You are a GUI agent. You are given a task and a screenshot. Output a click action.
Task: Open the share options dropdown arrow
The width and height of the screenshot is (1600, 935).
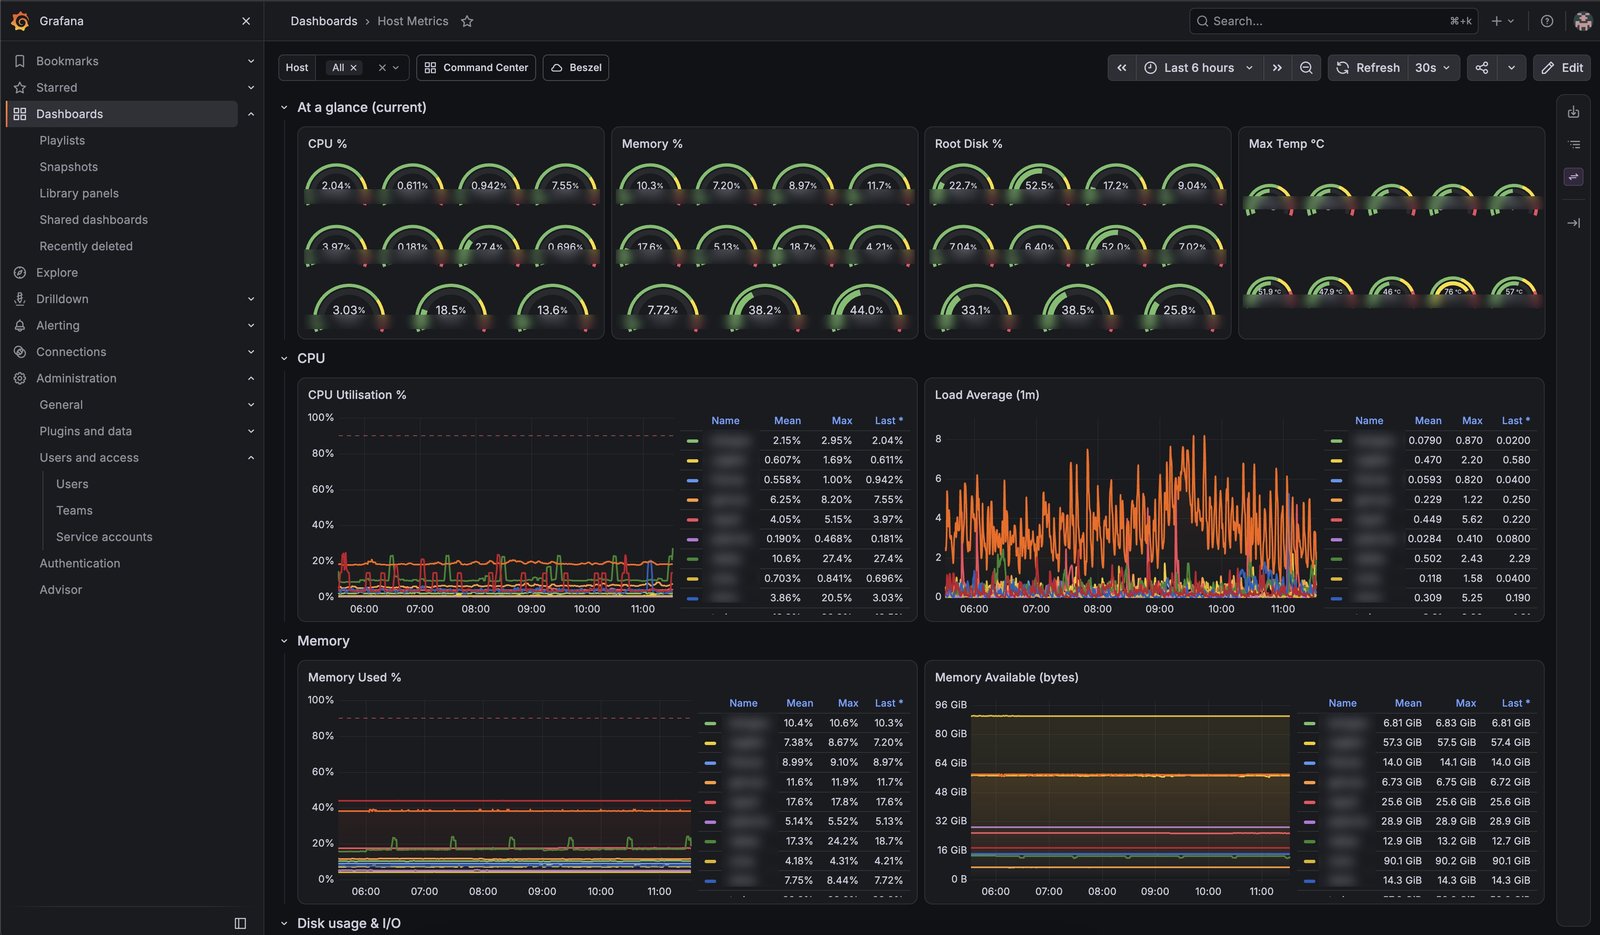[1511, 68]
